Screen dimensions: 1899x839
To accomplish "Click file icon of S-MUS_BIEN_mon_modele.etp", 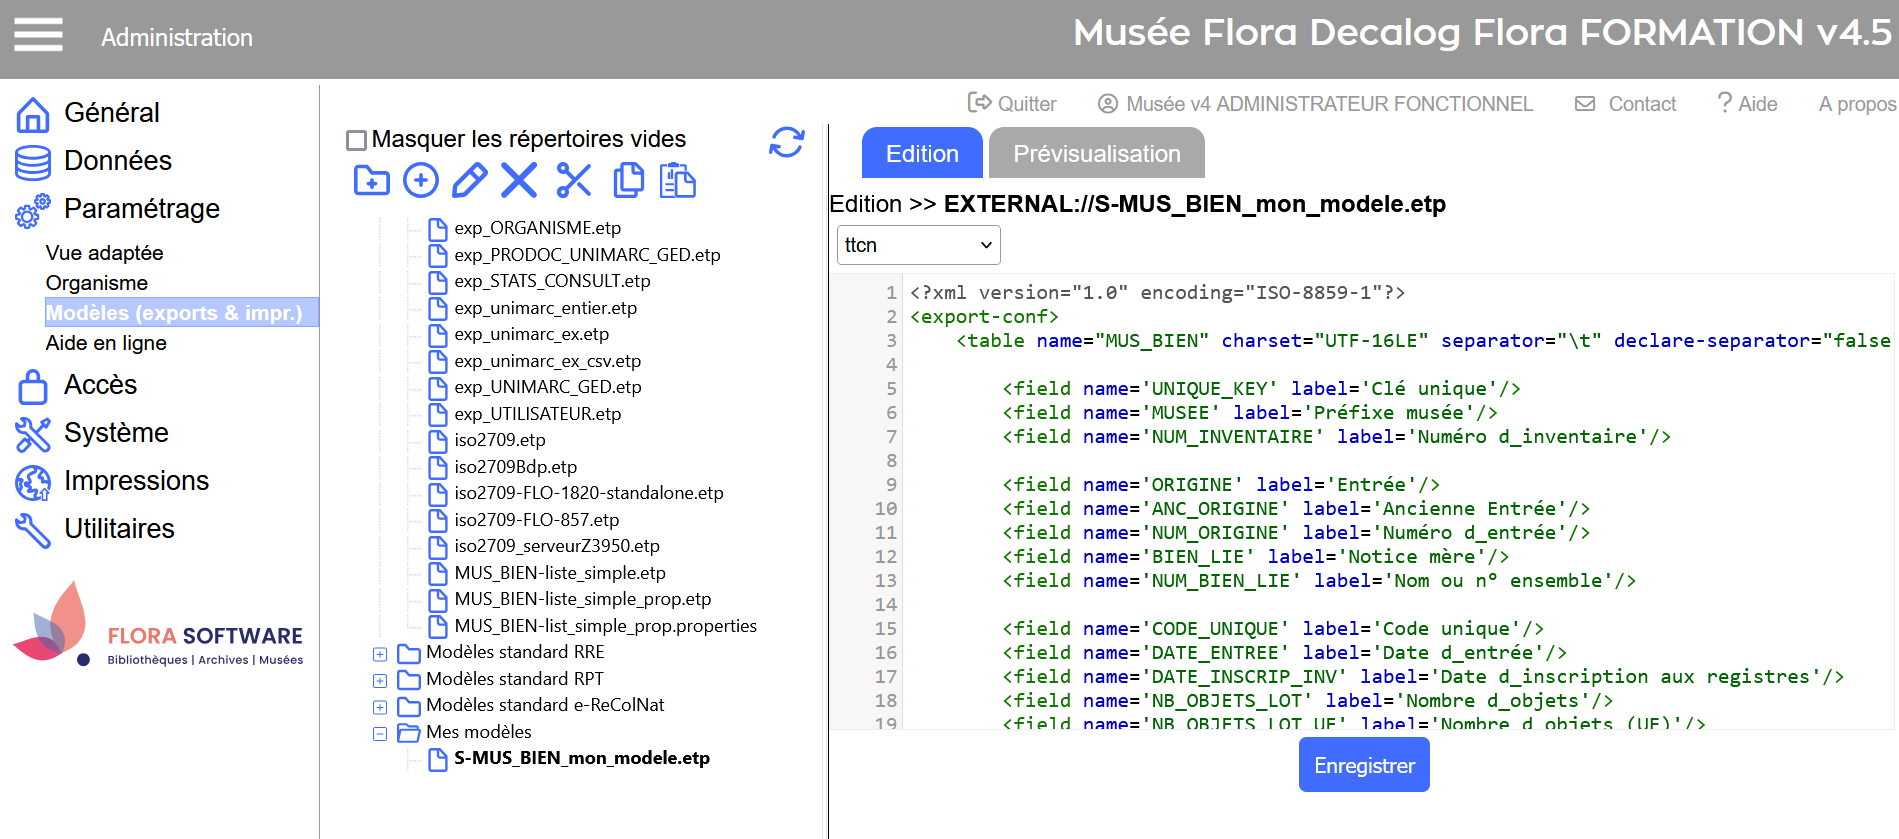I will pyautogui.click(x=437, y=760).
